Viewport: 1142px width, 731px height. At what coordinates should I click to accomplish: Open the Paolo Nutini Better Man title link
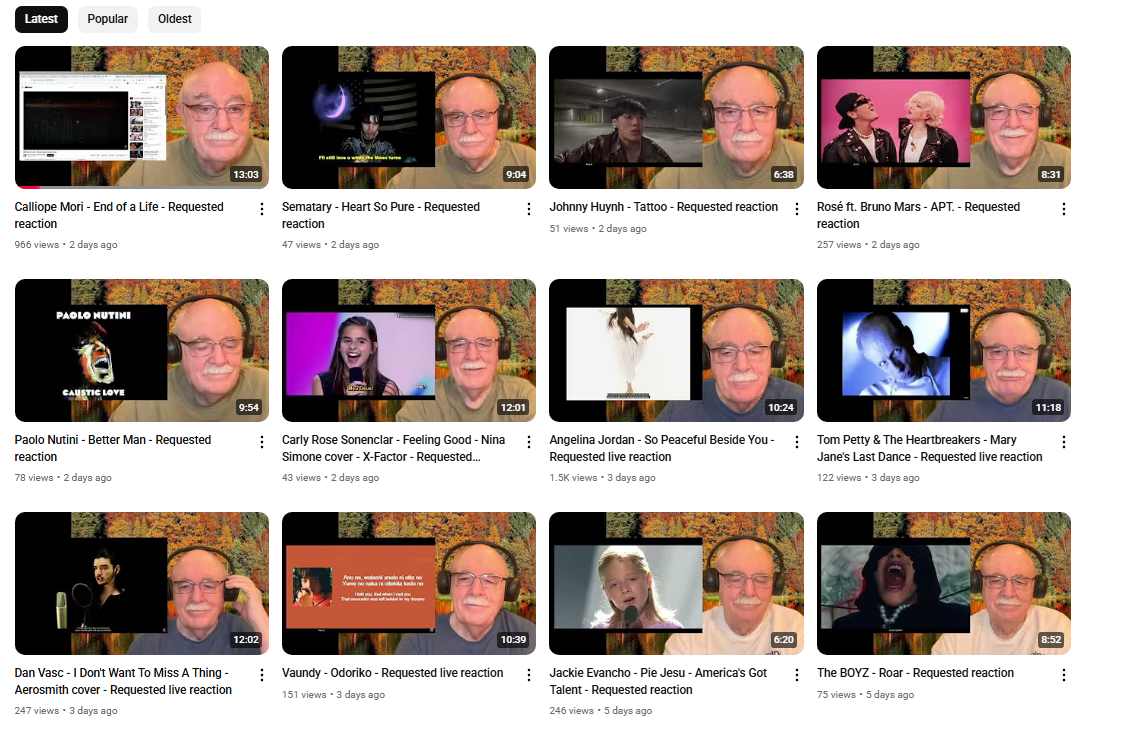click(x=113, y=449)
